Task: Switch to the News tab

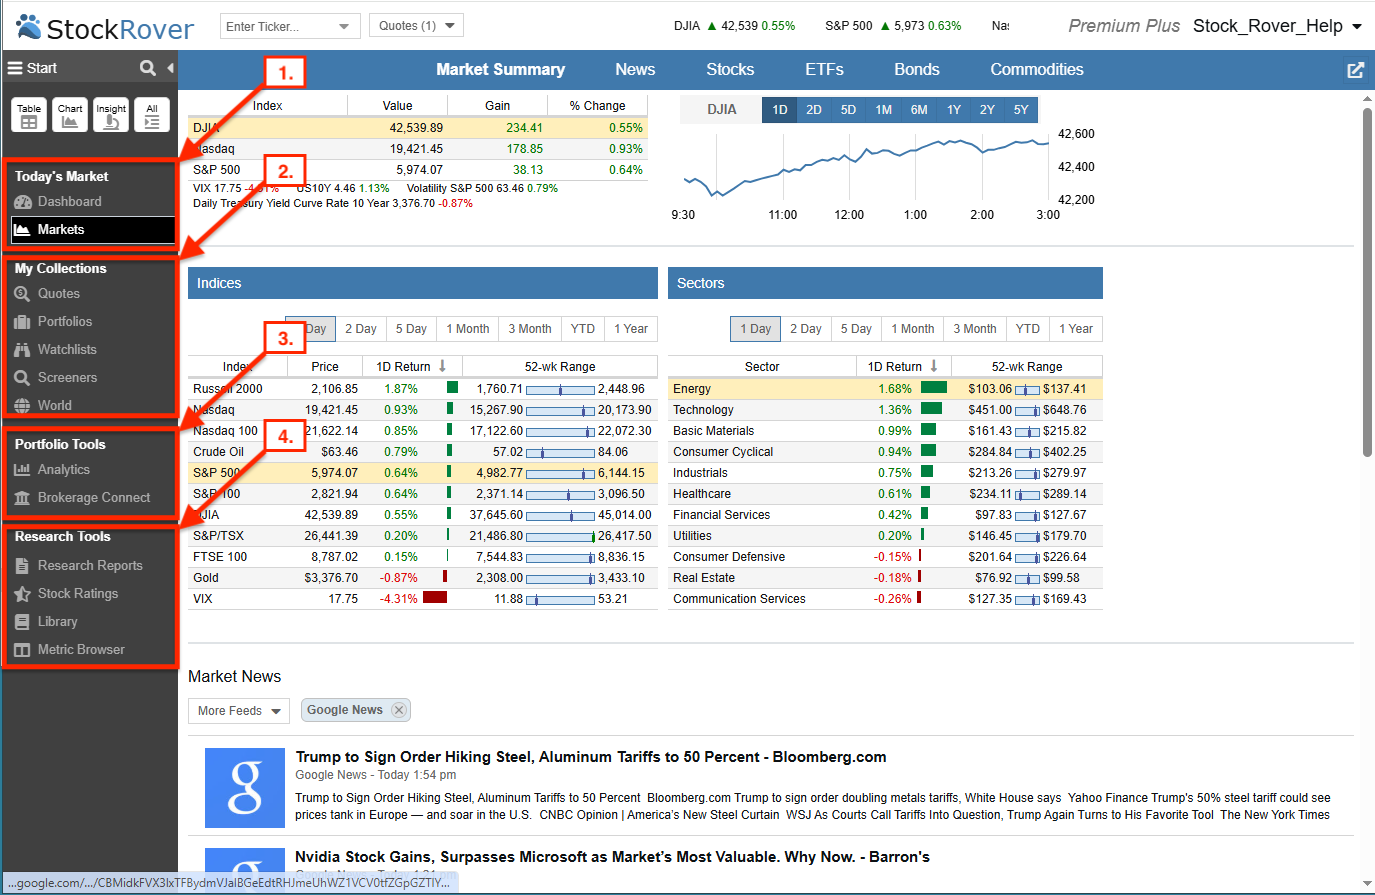Action: coord(635,70)
